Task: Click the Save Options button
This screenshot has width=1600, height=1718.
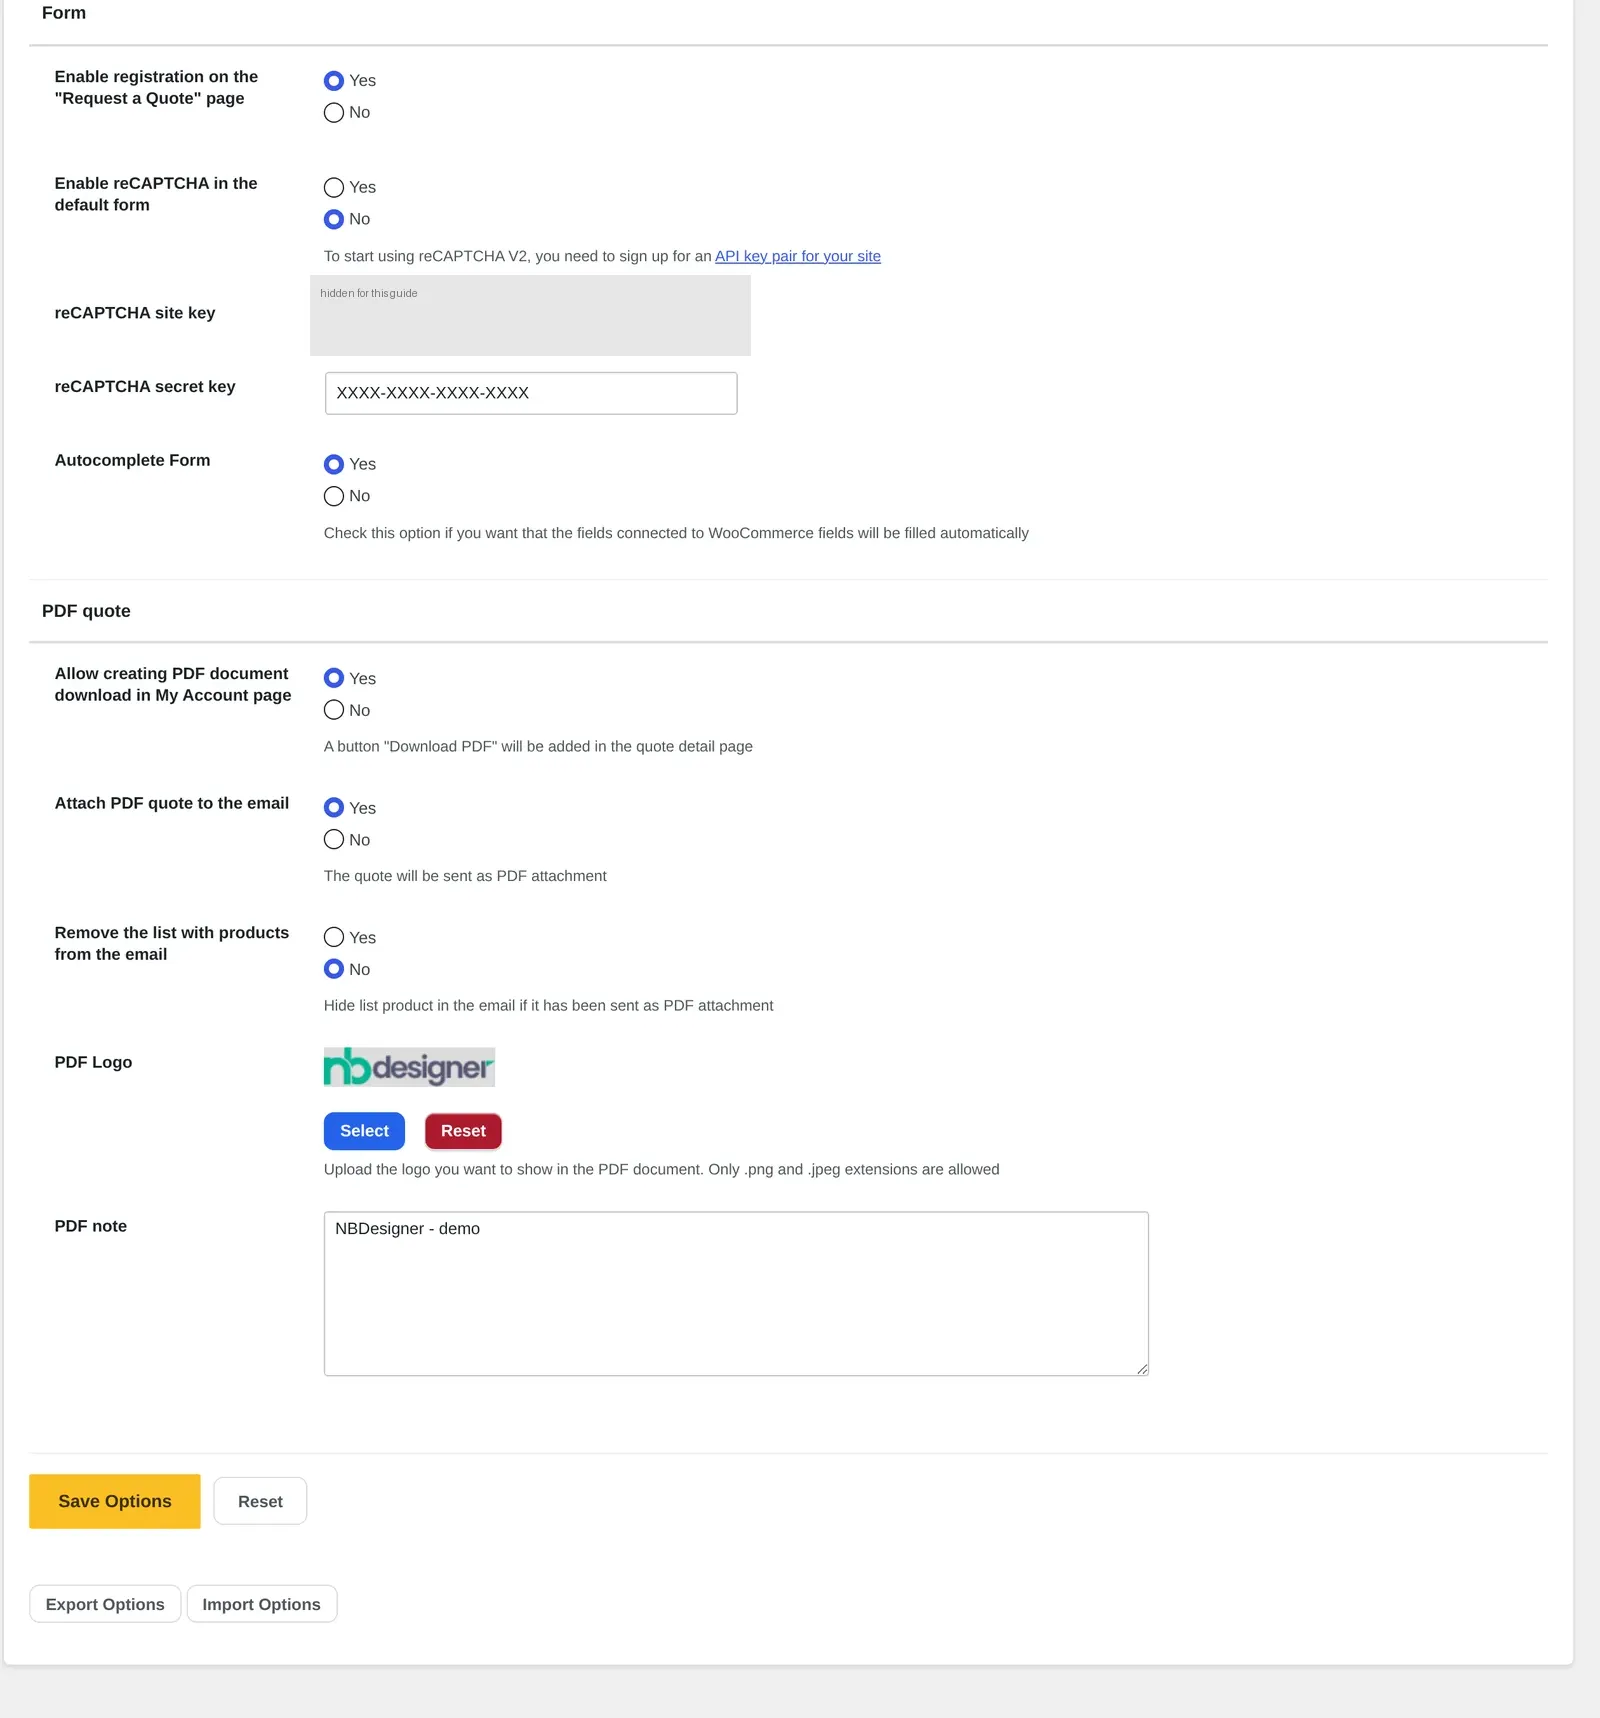Action: [115, 1501]
